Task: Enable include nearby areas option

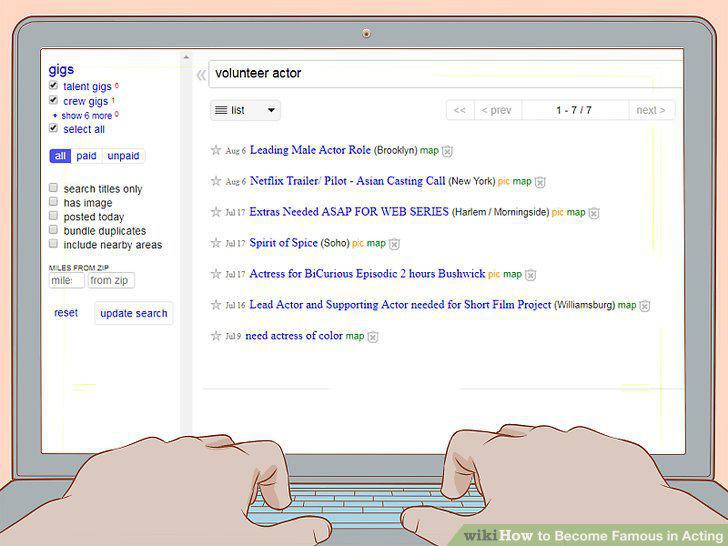Action: click(53, 243)
